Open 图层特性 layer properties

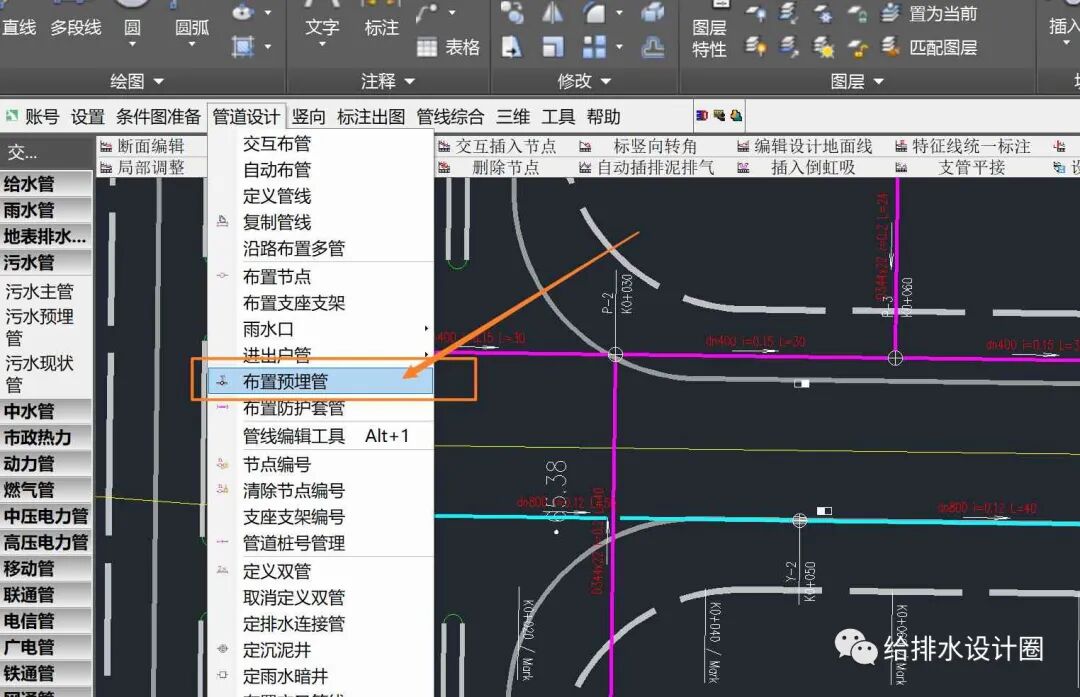click(709, 38)
